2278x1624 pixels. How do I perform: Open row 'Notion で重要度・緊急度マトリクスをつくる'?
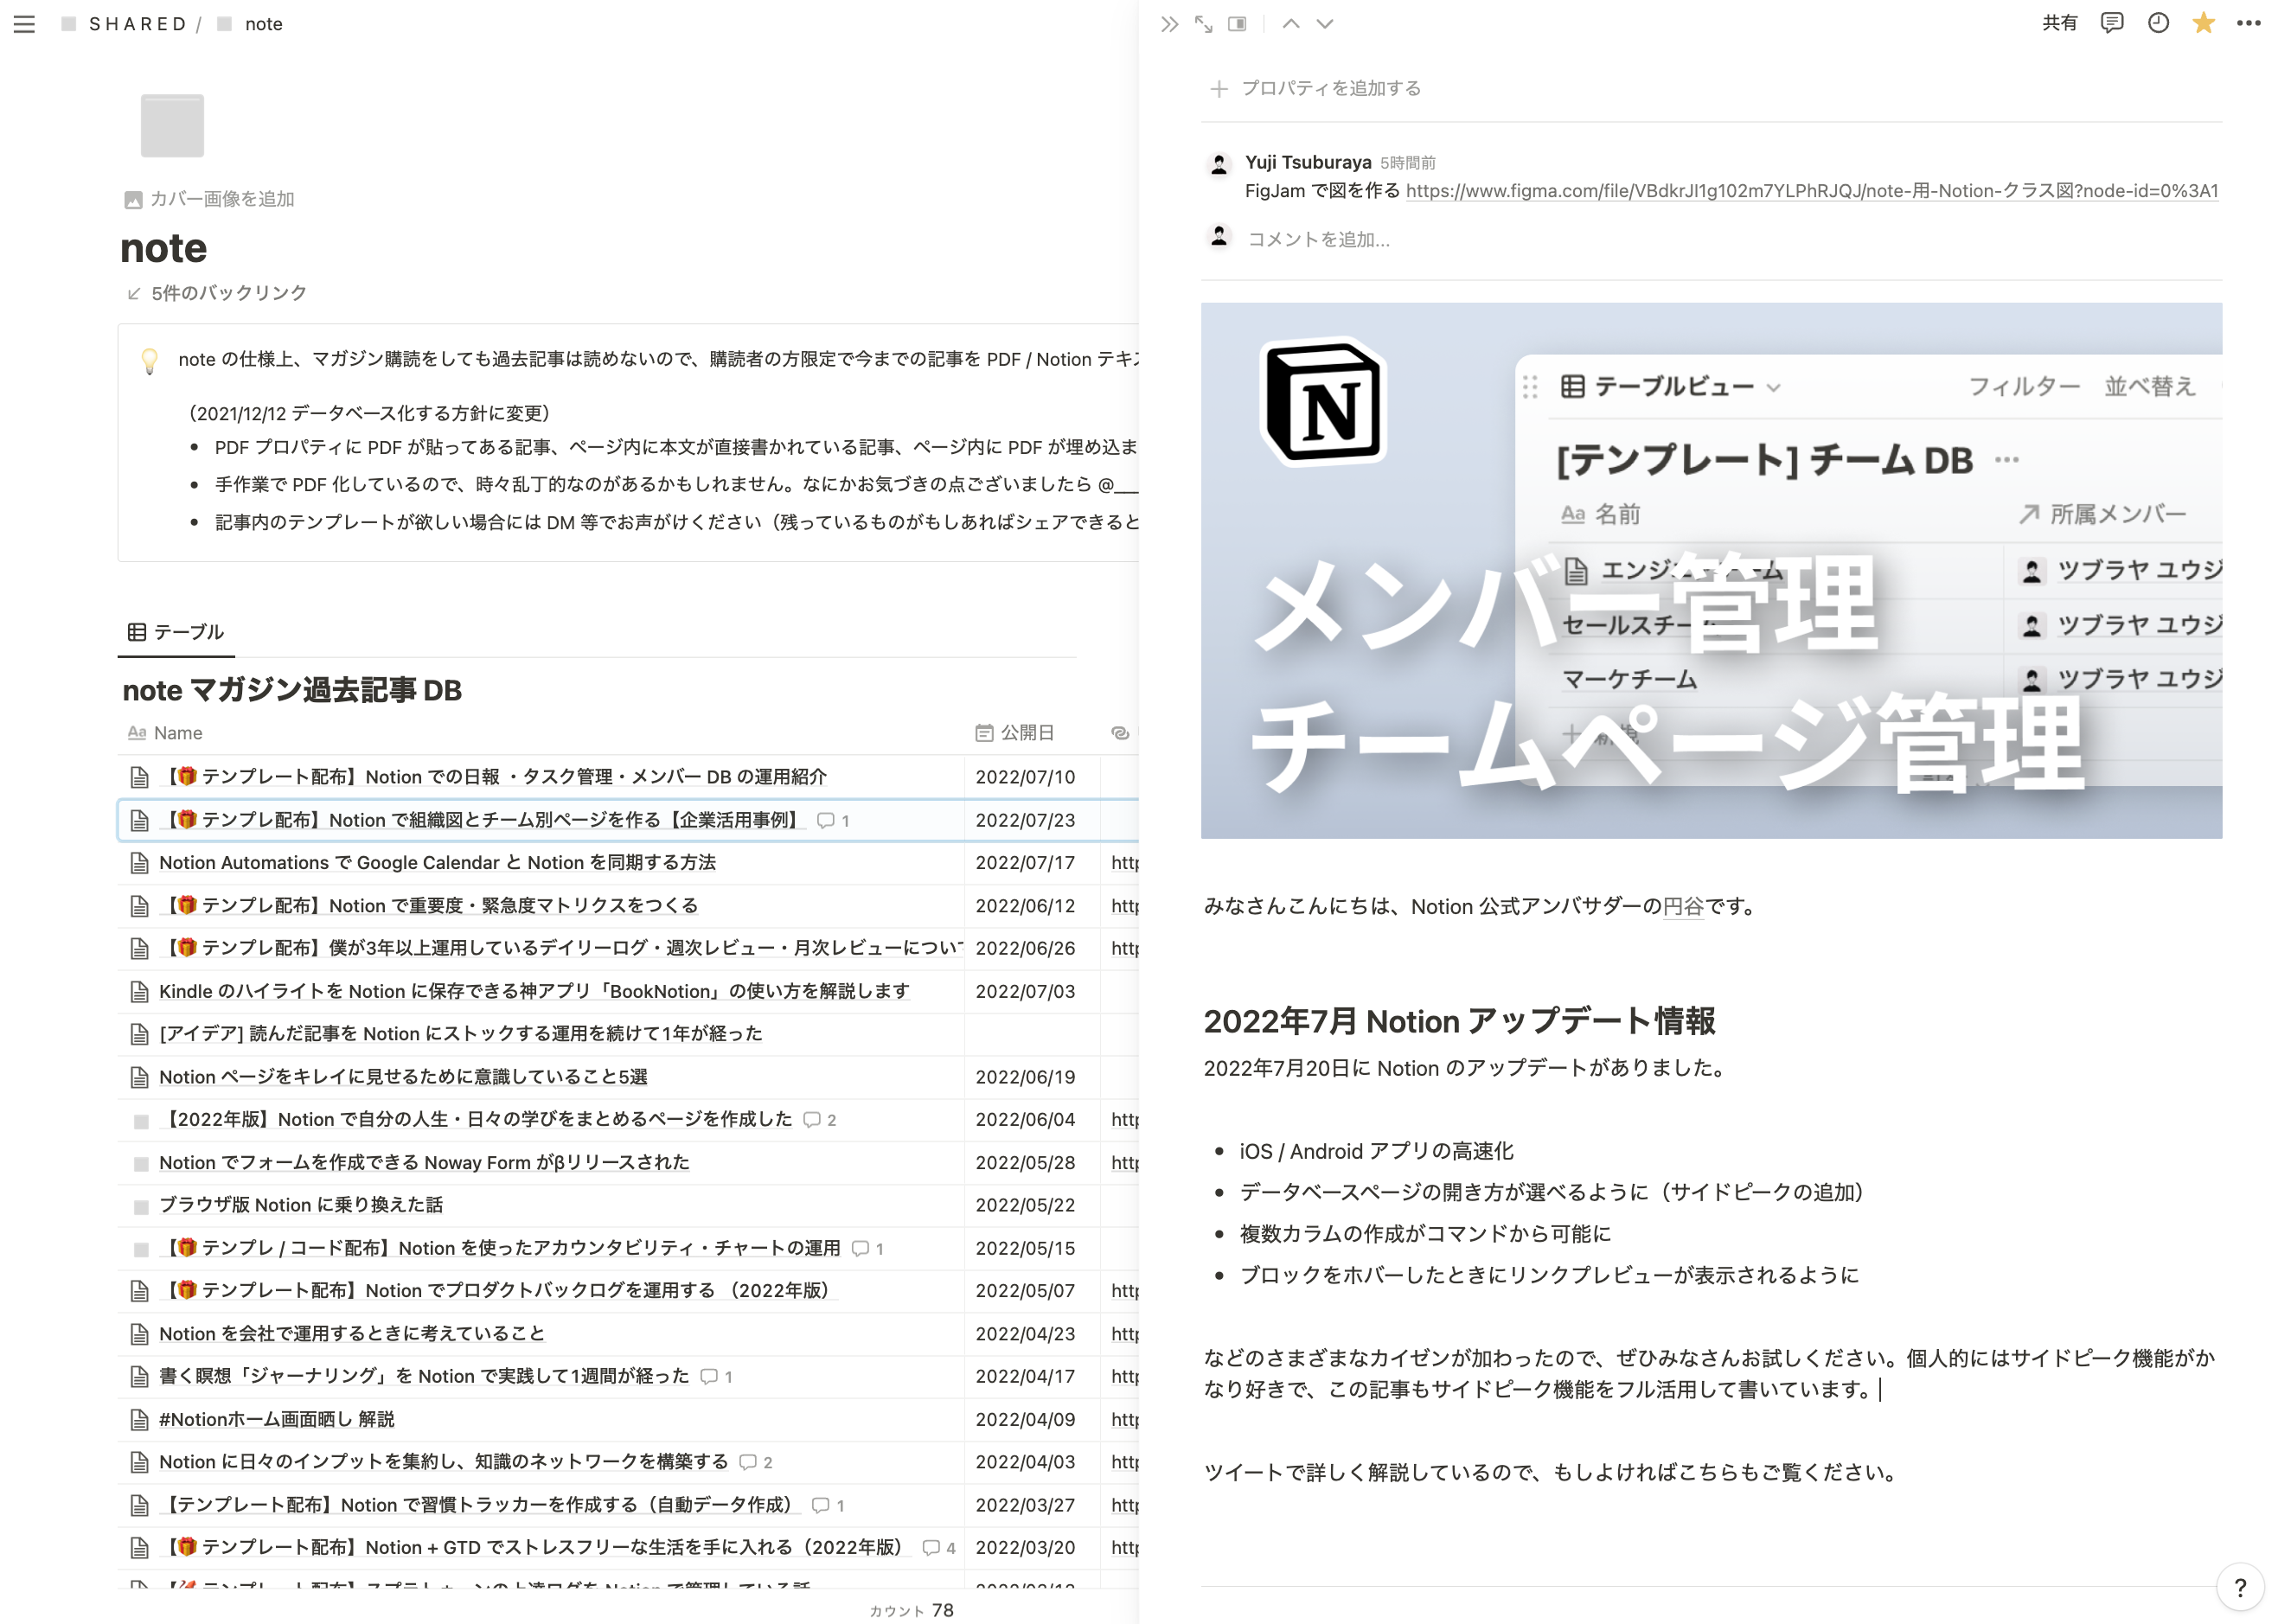429,905
